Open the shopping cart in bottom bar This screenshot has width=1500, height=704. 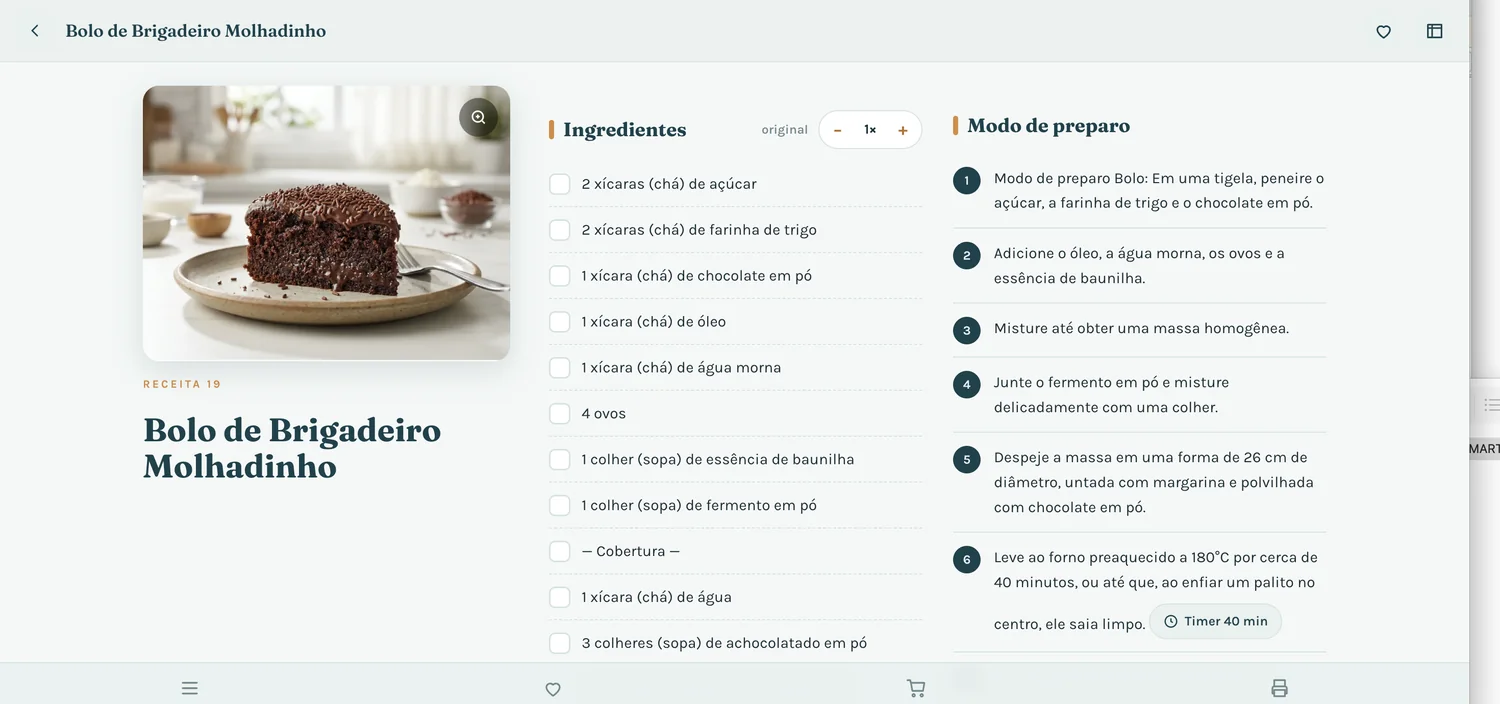point(915,688)
